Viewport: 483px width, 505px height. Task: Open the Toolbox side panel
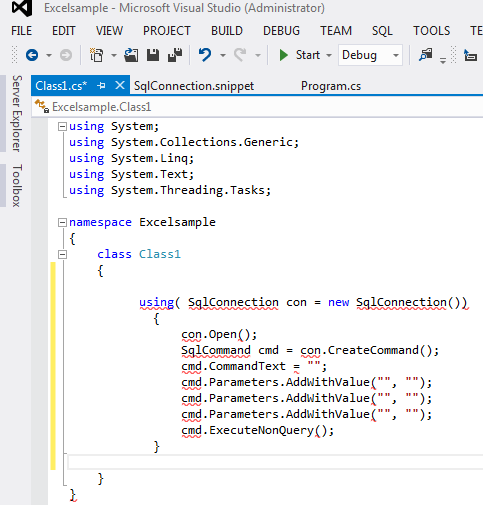click(17, 185)
